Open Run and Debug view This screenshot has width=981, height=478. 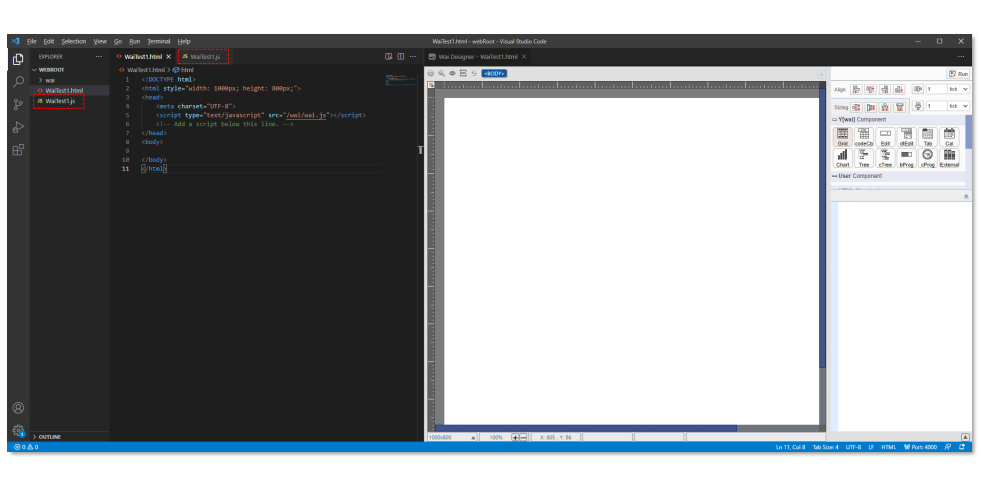18,127
